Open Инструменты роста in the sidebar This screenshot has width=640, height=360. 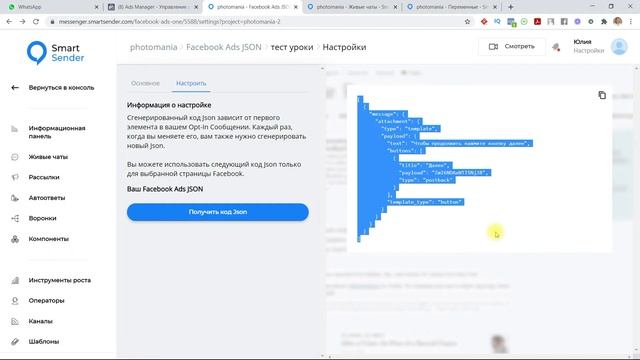[60, 280]
